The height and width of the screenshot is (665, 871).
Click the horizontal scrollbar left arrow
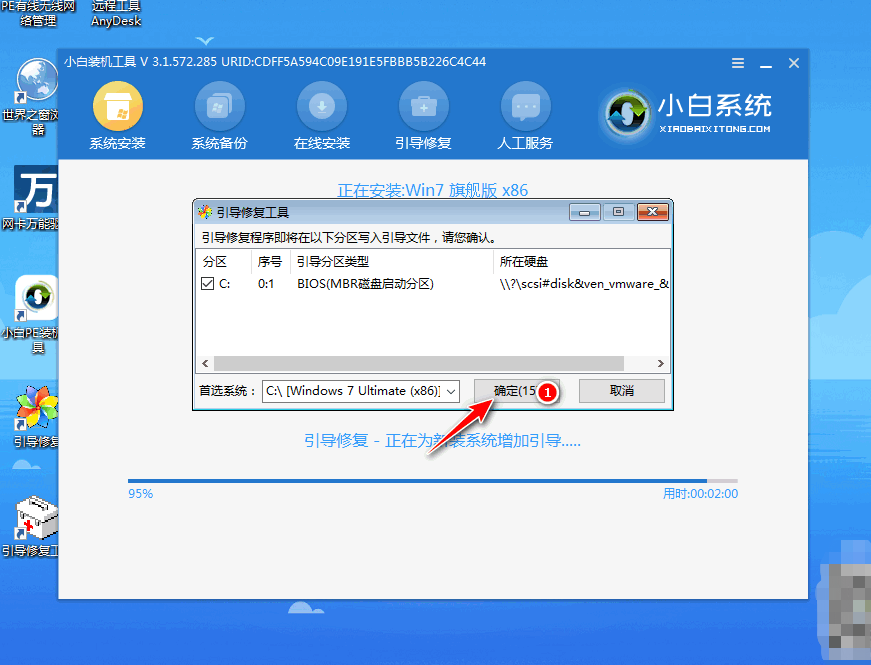click(x=205, y=363)
